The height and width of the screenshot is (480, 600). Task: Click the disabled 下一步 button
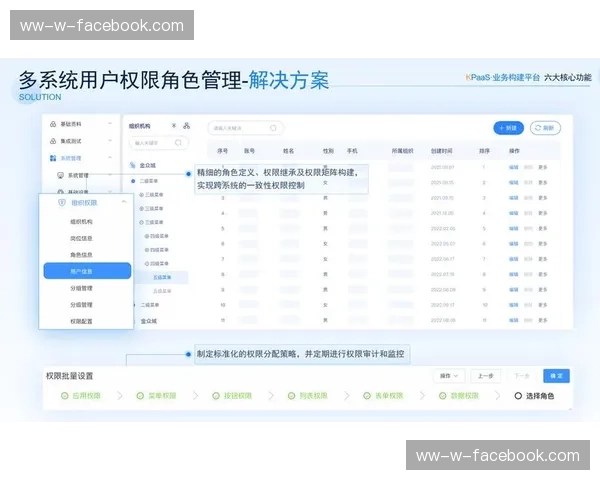click(522, 376)
